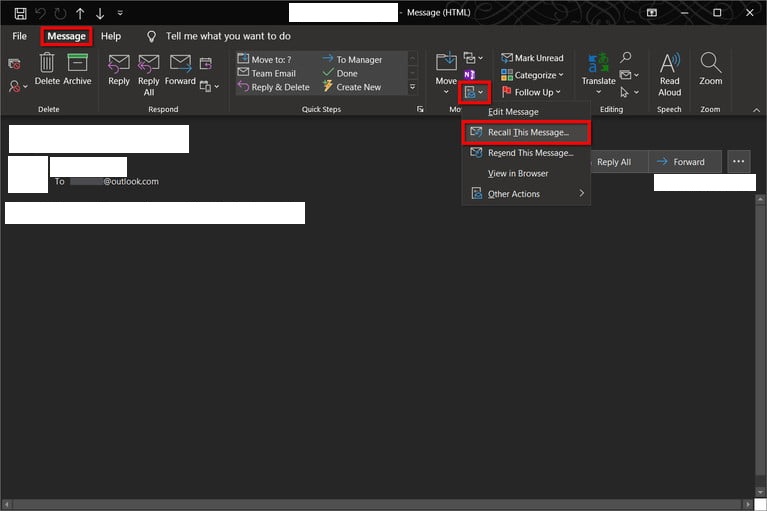Image resolution: width=767 pixels, height=512 pixels.
Task: Click Forward in the Respond group
Action: point(180,70)
